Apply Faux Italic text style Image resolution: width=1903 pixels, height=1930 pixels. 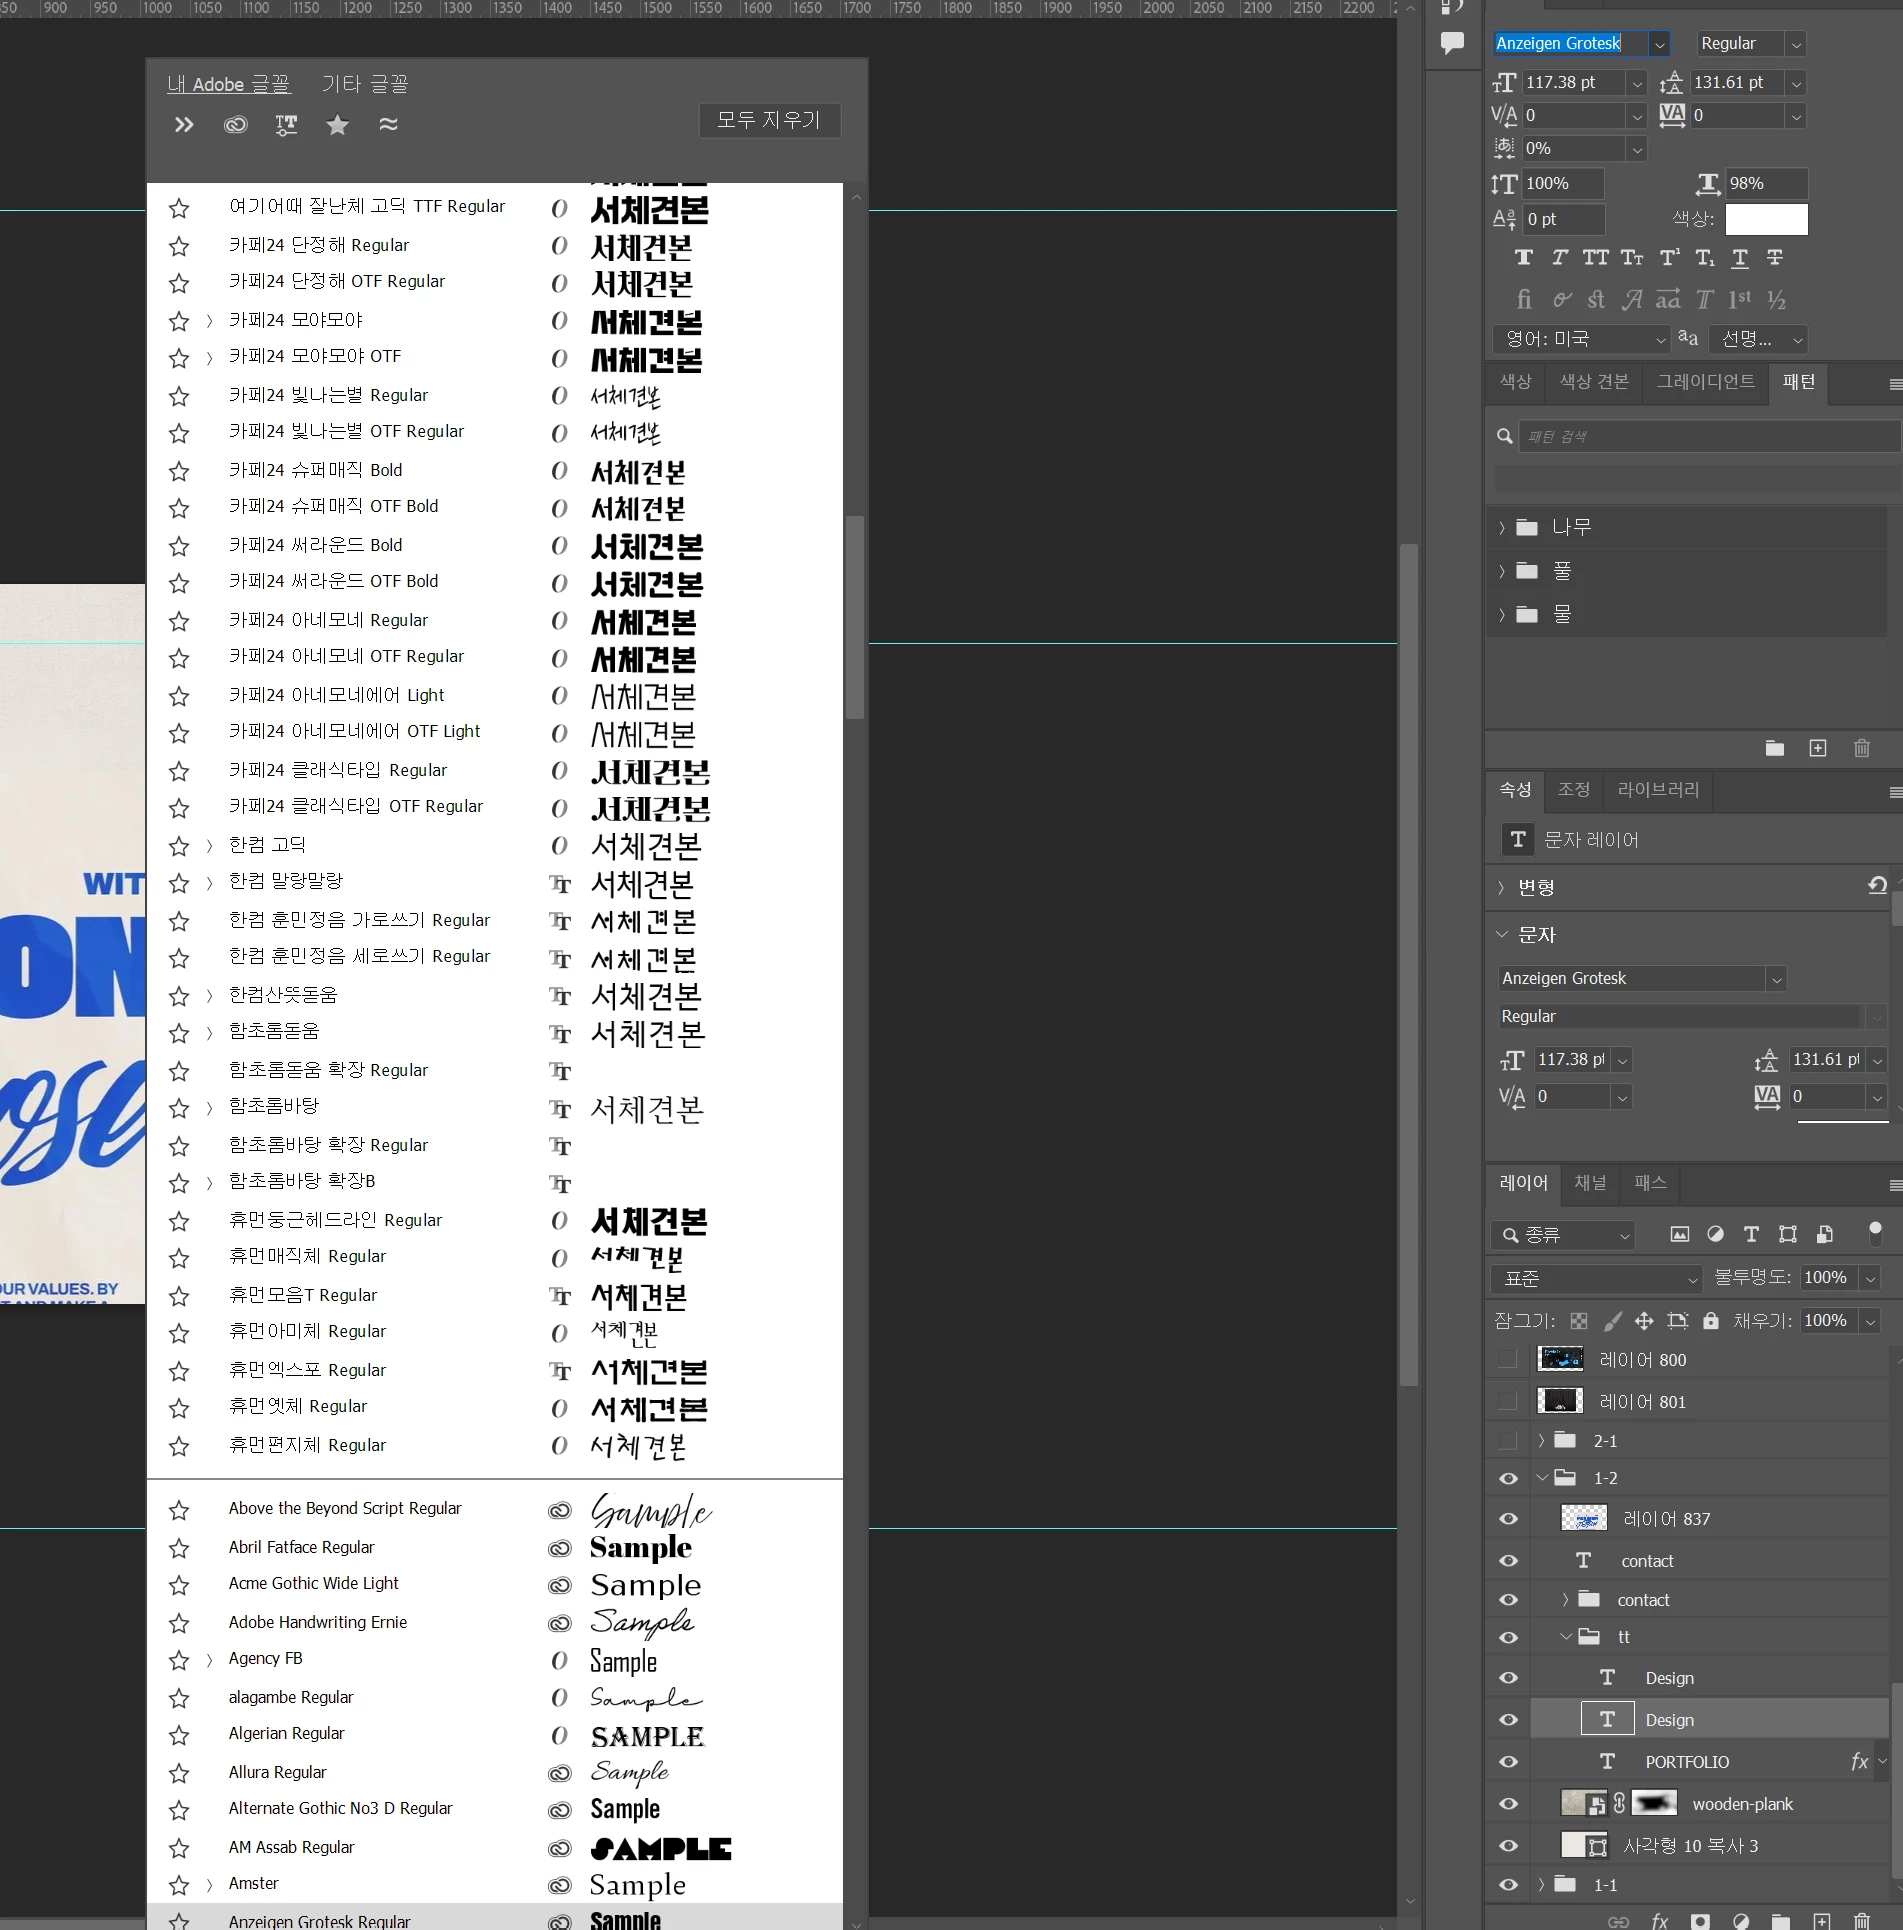[1559, 258]
